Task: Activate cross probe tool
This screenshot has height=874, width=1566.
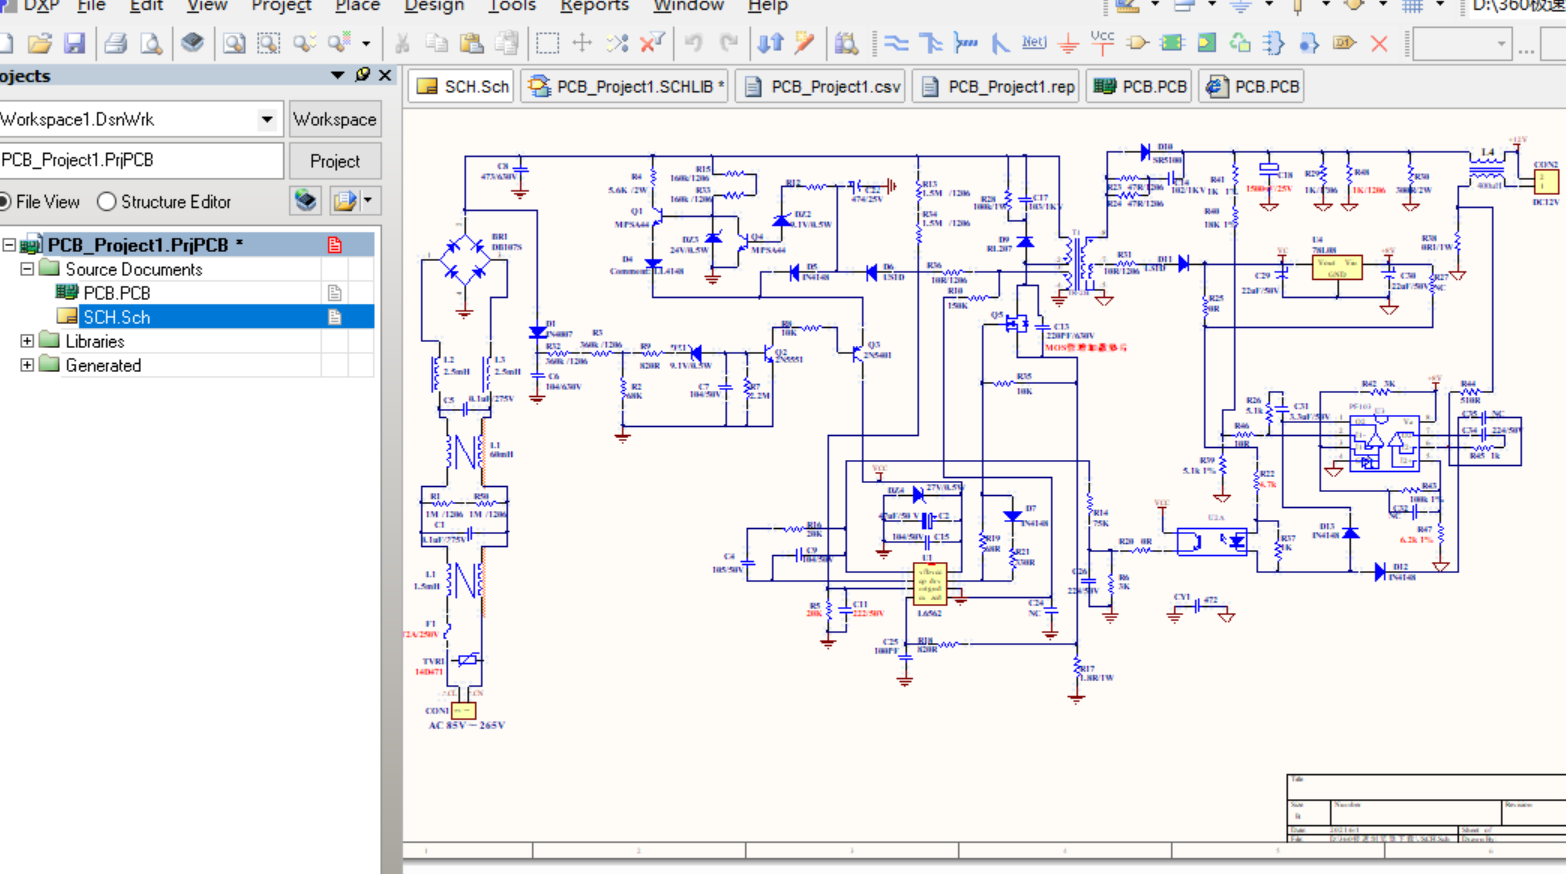Action: click(x=805, y=43)
